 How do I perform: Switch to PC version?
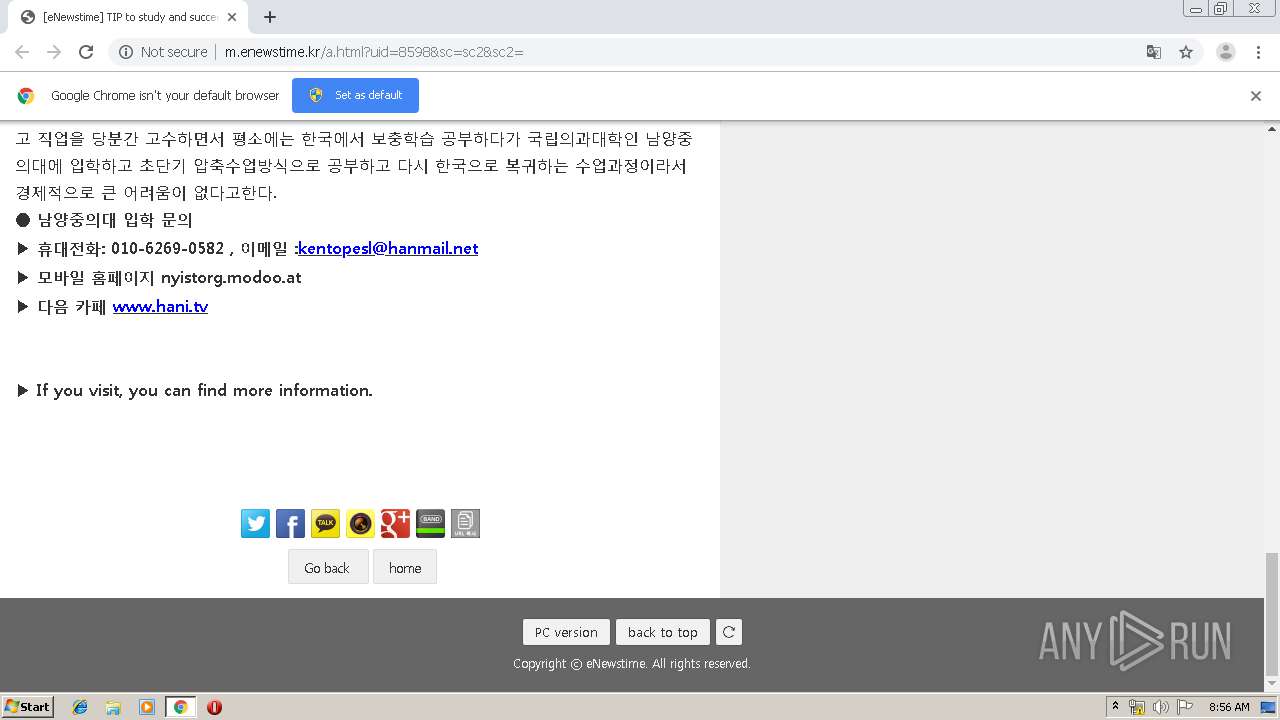point(566,632)
